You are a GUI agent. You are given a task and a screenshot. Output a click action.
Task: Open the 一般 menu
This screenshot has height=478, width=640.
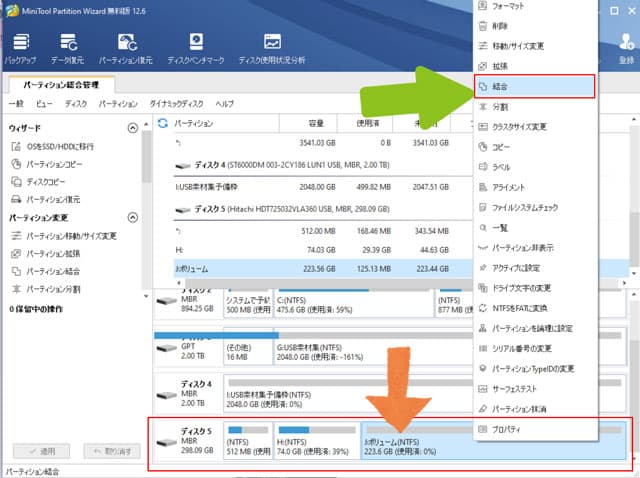tap(16, 104)
